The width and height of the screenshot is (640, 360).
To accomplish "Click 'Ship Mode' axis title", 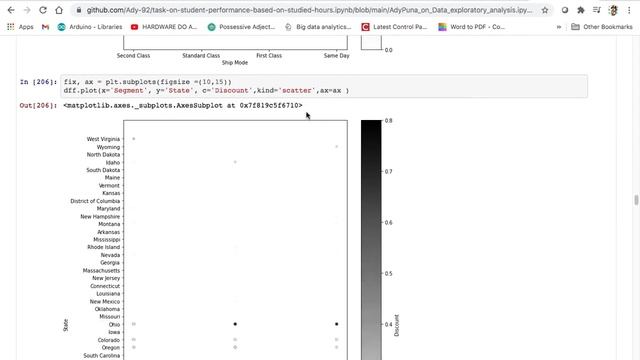I will [235, 62].
